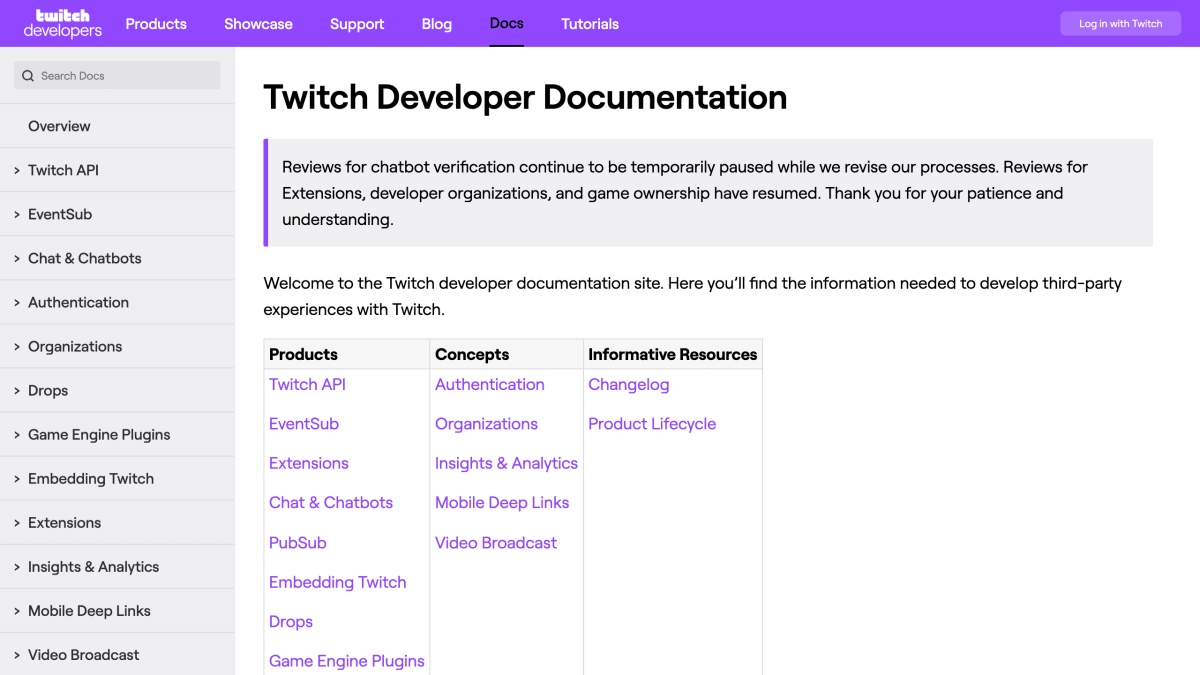Viewport: 1200px width, 675px height.
Task: Expand Insights & Analytics chevron in sidebar
Action: (17, 566)
